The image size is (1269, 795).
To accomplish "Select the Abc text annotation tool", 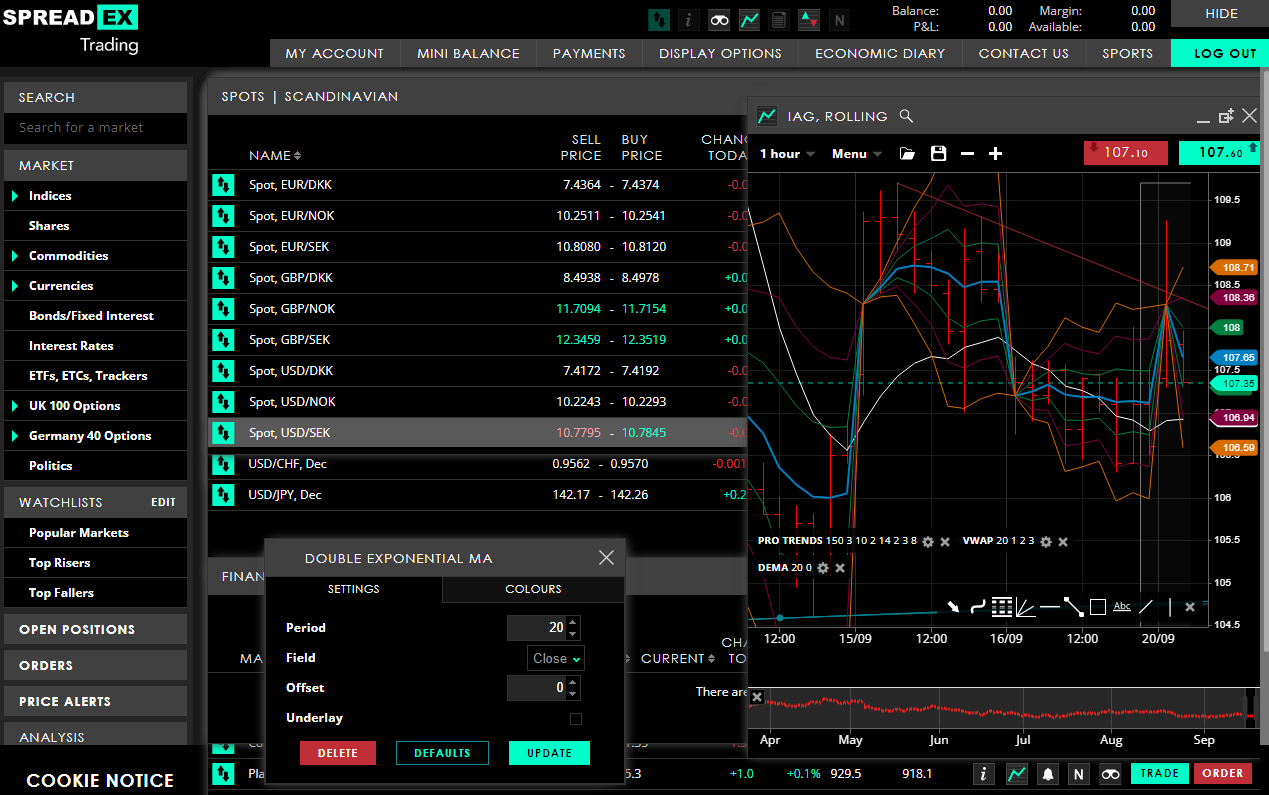I will pyautogui.click(x=1121, y=606).
